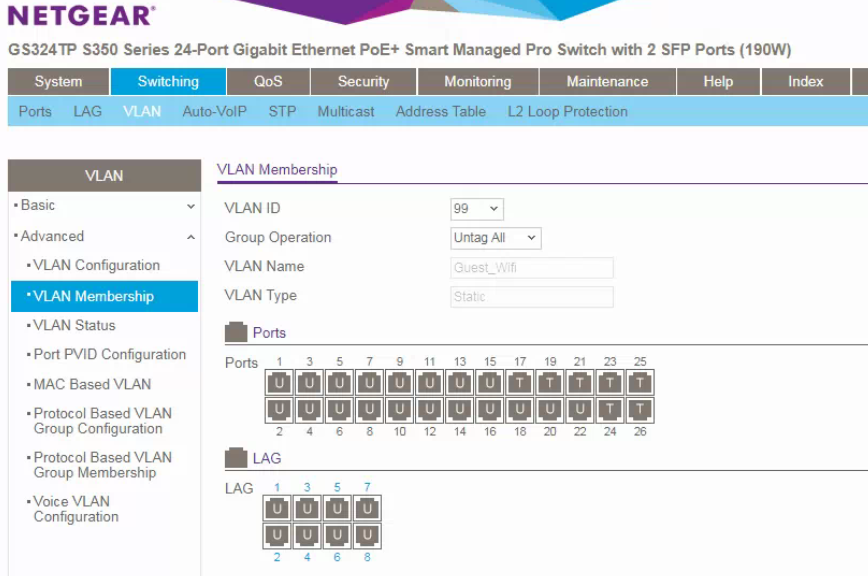Click the VLAN Name field
This screenshot has height=576, width=868.
coord(532,268)
